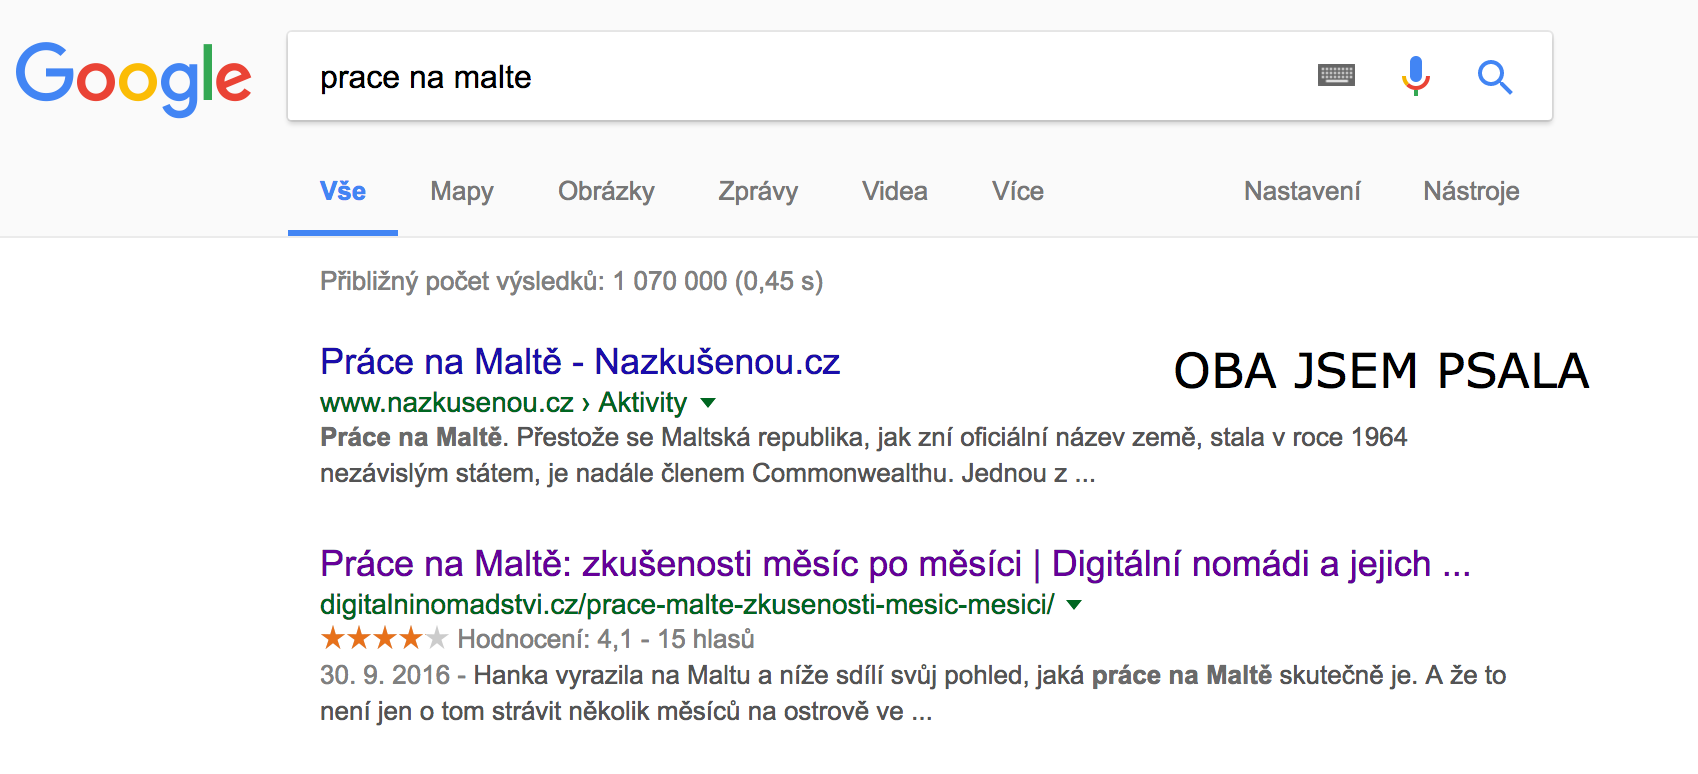Open the on-screen keyboard icon
The height and width of the screenshot is (774, 1698).
point(1337,75)
